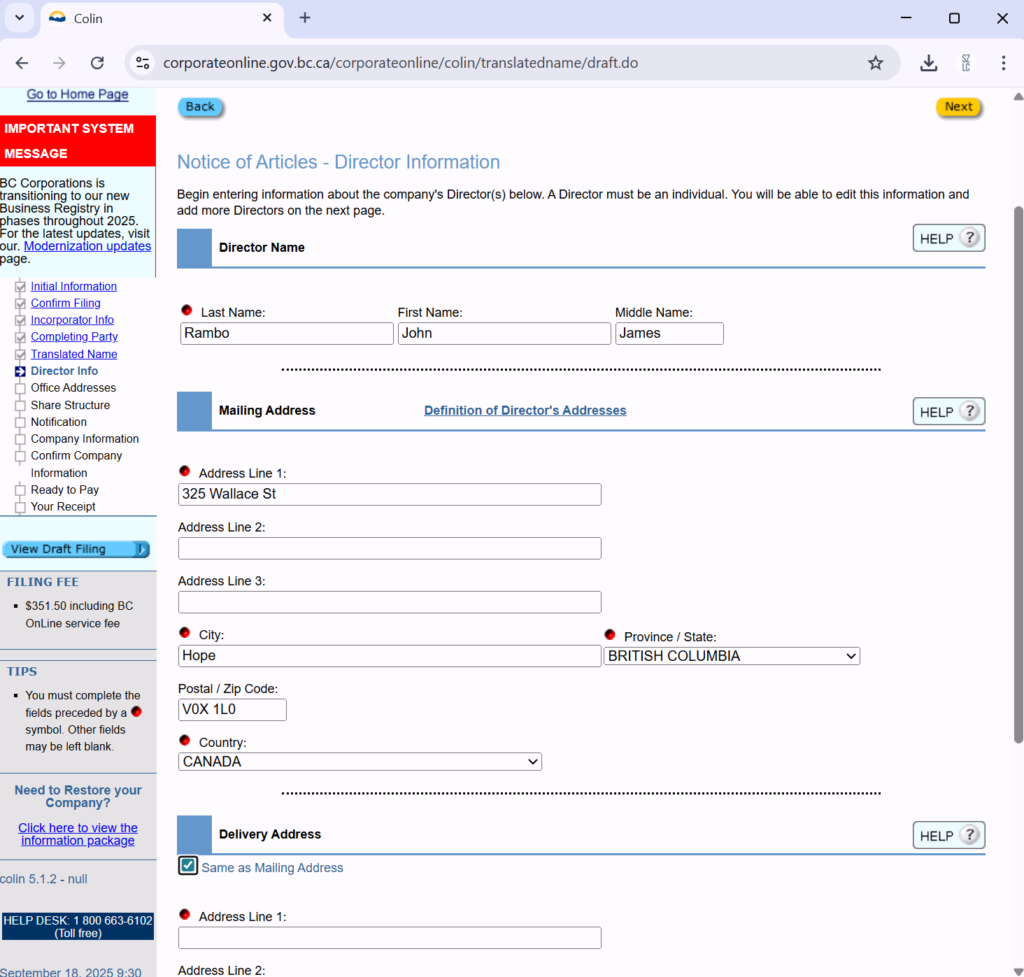This screenshot has width=1024, height=977.
Task: Open the tab search dropdown arrow
Action: pyautogui.click(x=19, y=18)
